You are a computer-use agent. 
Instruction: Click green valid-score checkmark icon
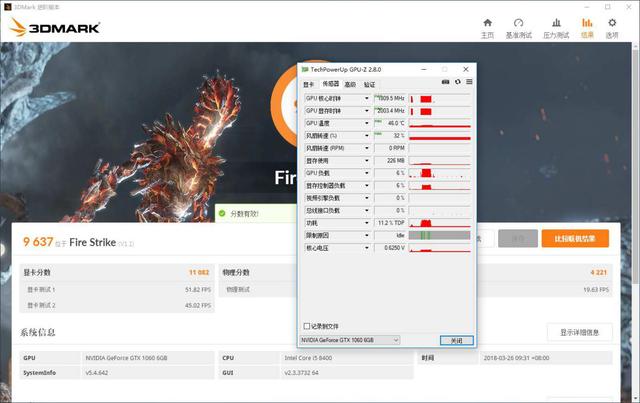[x=222, y=213]
